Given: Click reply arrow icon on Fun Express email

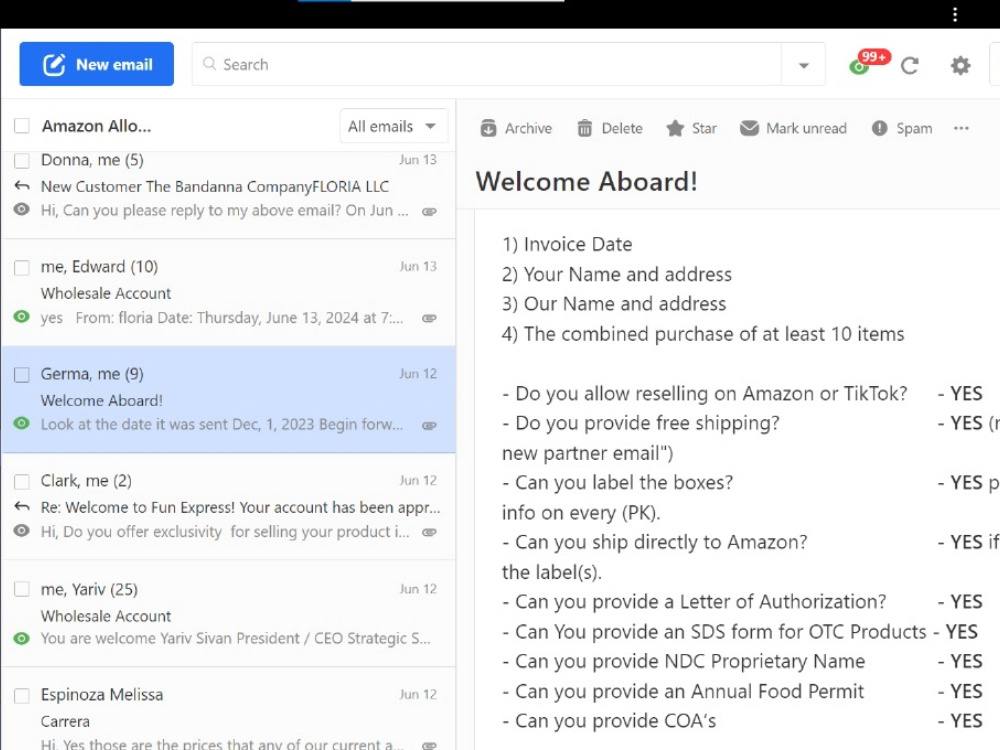Looking at the screenshot, I should point(22,506).
